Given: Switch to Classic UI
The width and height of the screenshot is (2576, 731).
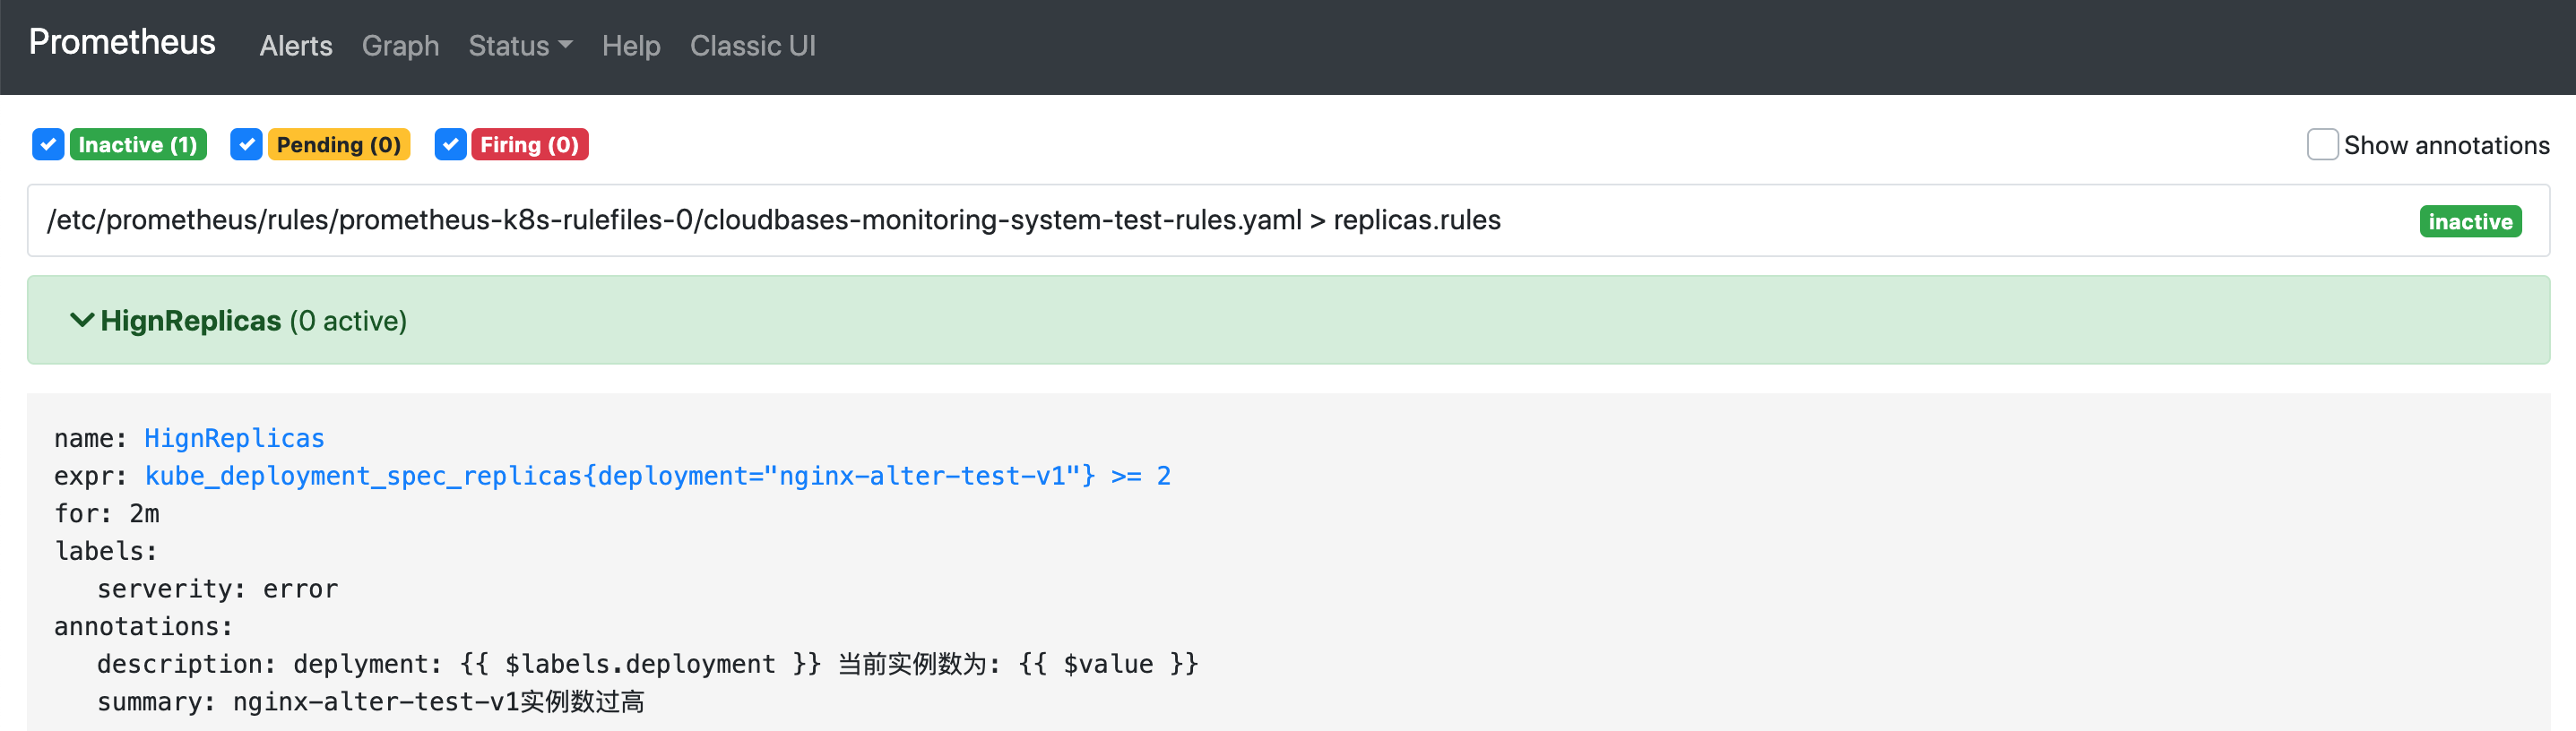Looking at the screenshot, I should (x=753, y=46).
